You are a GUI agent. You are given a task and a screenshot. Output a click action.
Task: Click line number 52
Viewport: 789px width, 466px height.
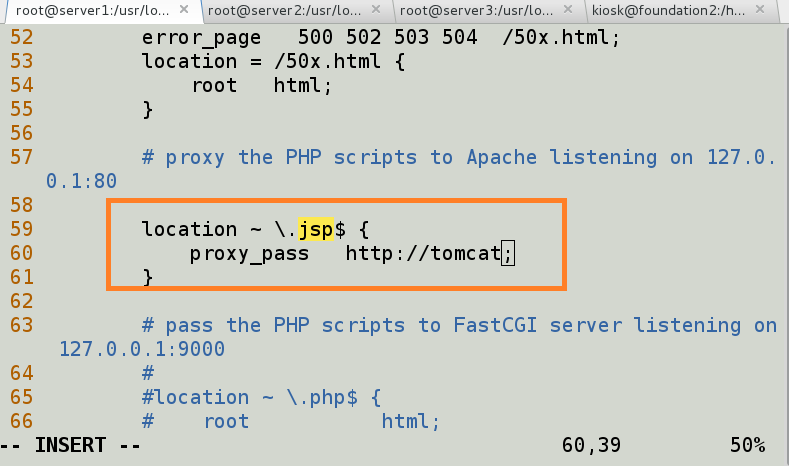[x=22, y=37]
